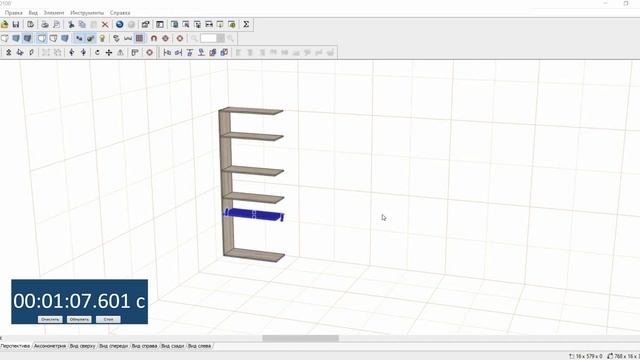Switch to the Вид справа tab
Screen dimensions: 640x360
coord(144,346)
